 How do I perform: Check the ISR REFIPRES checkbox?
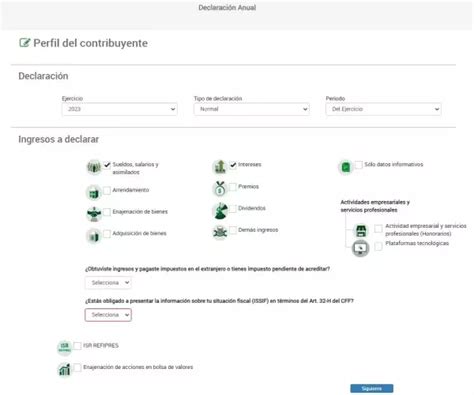[77, 346]
